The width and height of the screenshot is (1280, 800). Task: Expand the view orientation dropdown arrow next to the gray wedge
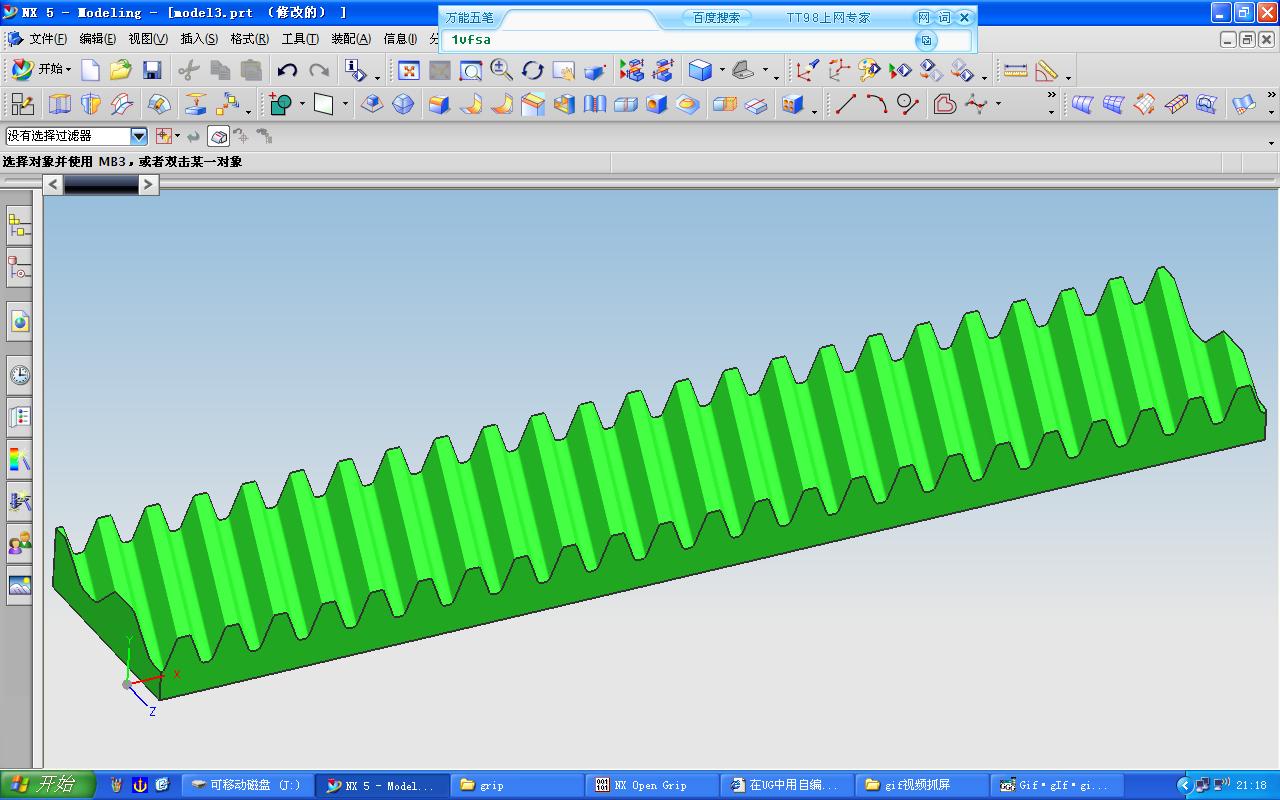click(x=765, y=70)
